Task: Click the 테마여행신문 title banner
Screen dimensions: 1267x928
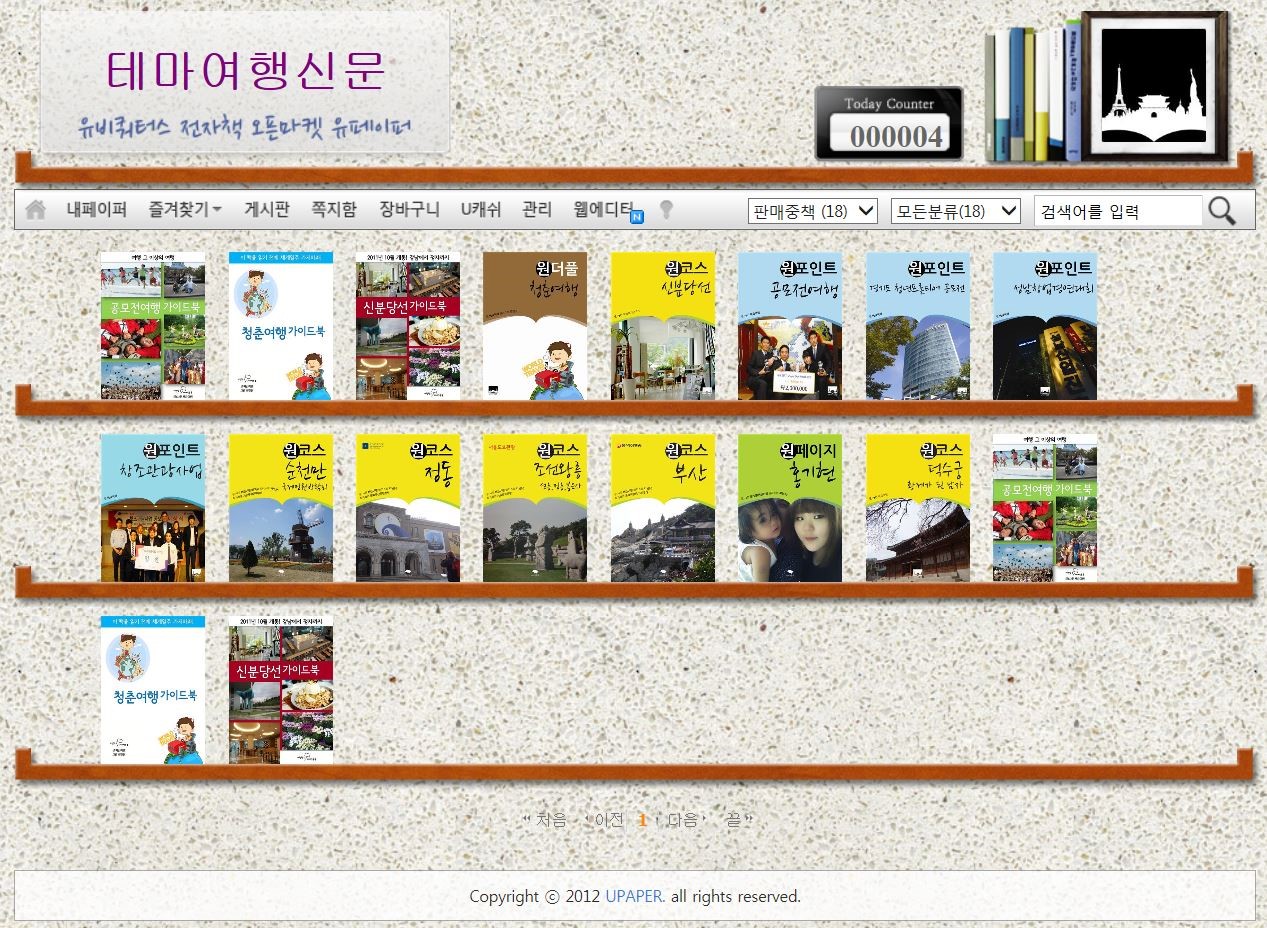Action: coord(245,82)
